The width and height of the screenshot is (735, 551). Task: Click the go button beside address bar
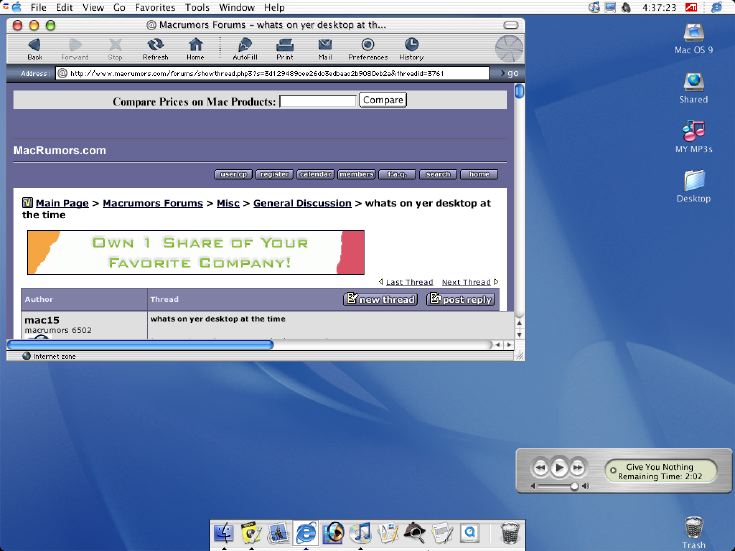pyautogui.click(x=510, y=73)
